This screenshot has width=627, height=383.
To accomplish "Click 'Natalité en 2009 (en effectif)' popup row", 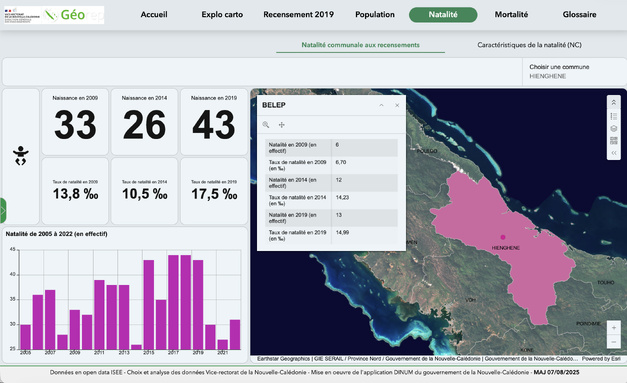I will click(331, 148).
